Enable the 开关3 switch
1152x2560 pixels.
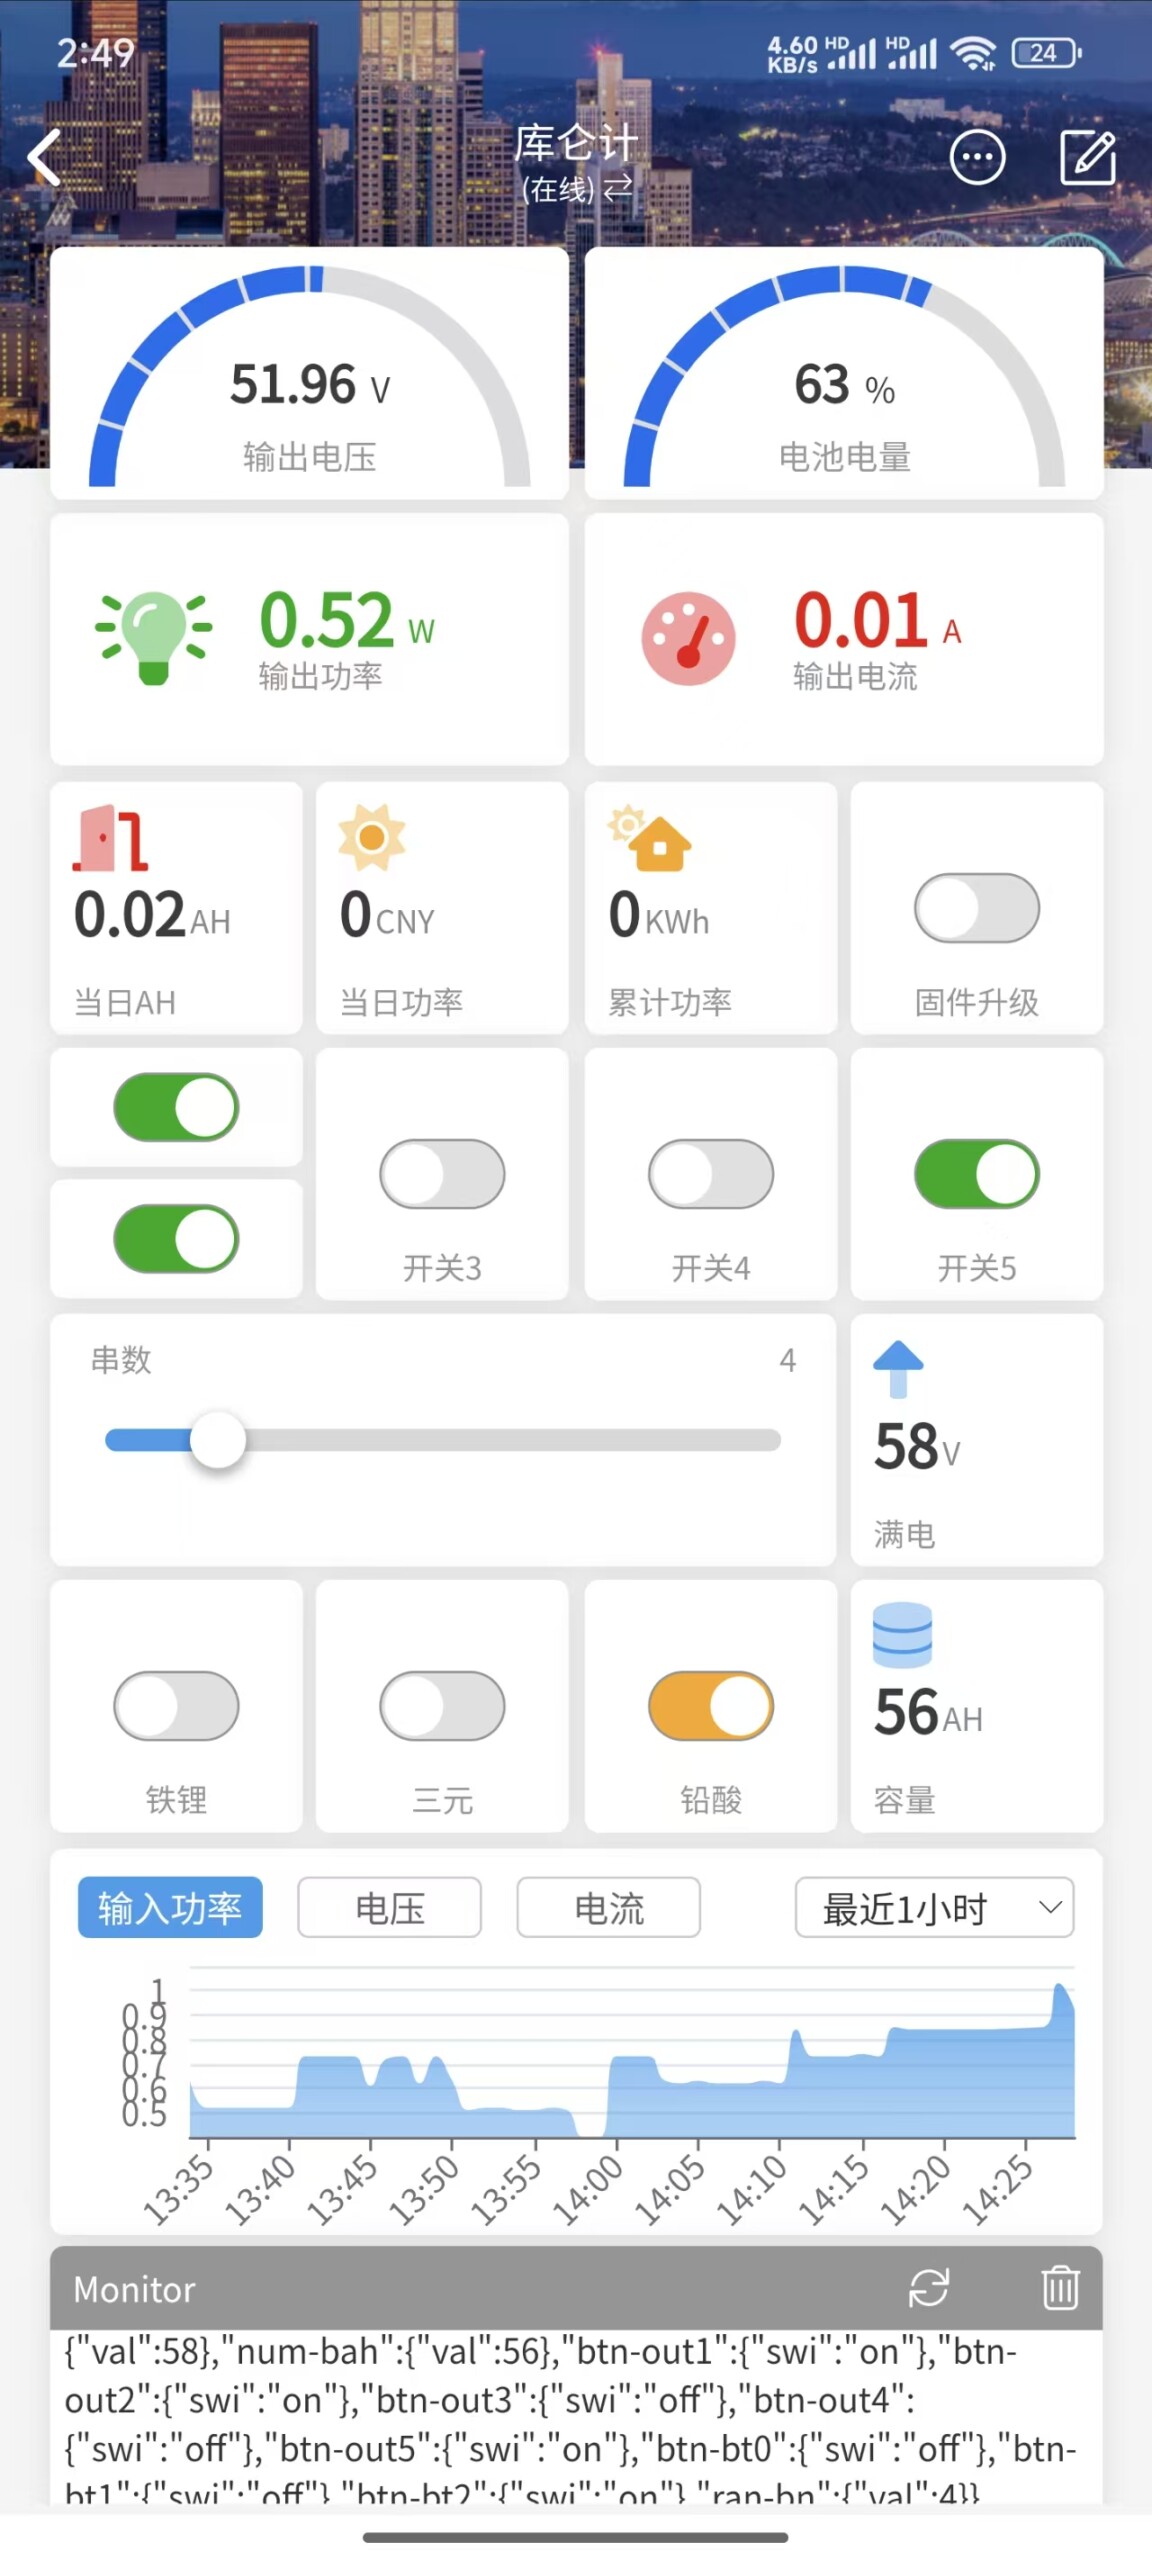[442, 1174]
